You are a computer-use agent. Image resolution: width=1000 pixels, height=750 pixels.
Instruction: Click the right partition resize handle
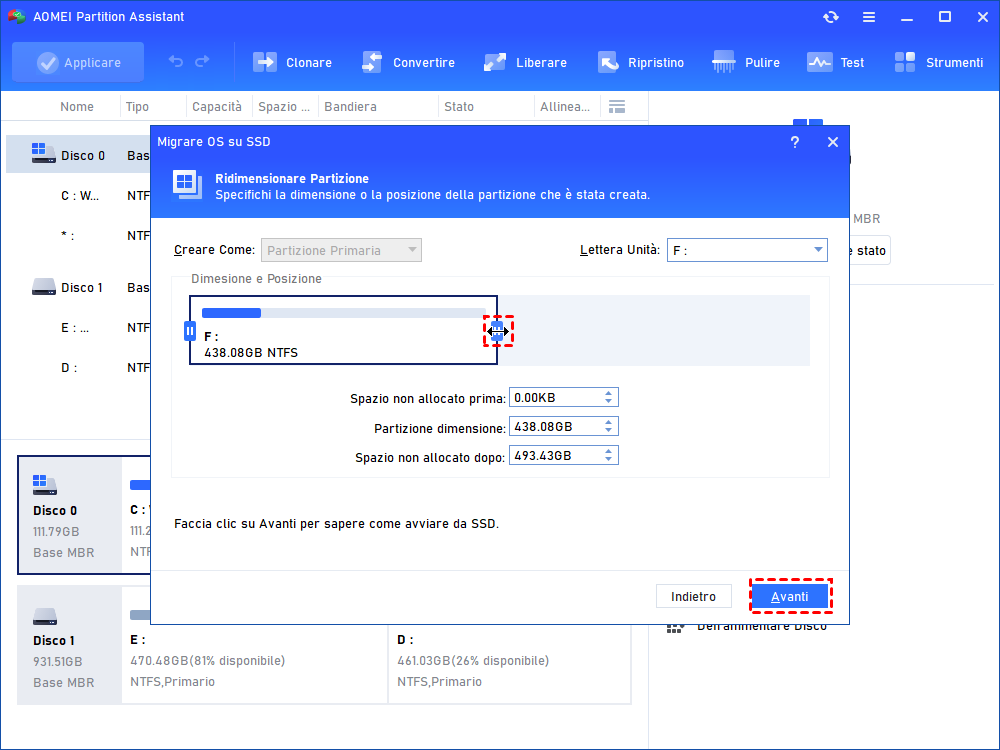tap(497, 331)
